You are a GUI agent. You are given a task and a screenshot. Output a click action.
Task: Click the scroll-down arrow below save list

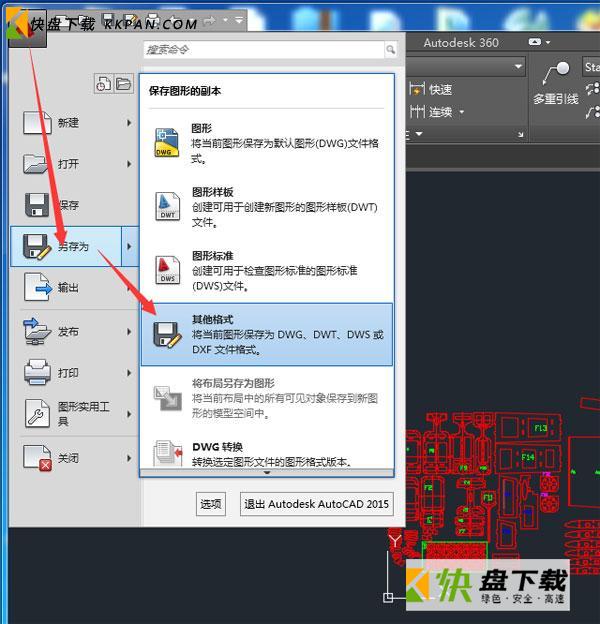tap(267, 473)
